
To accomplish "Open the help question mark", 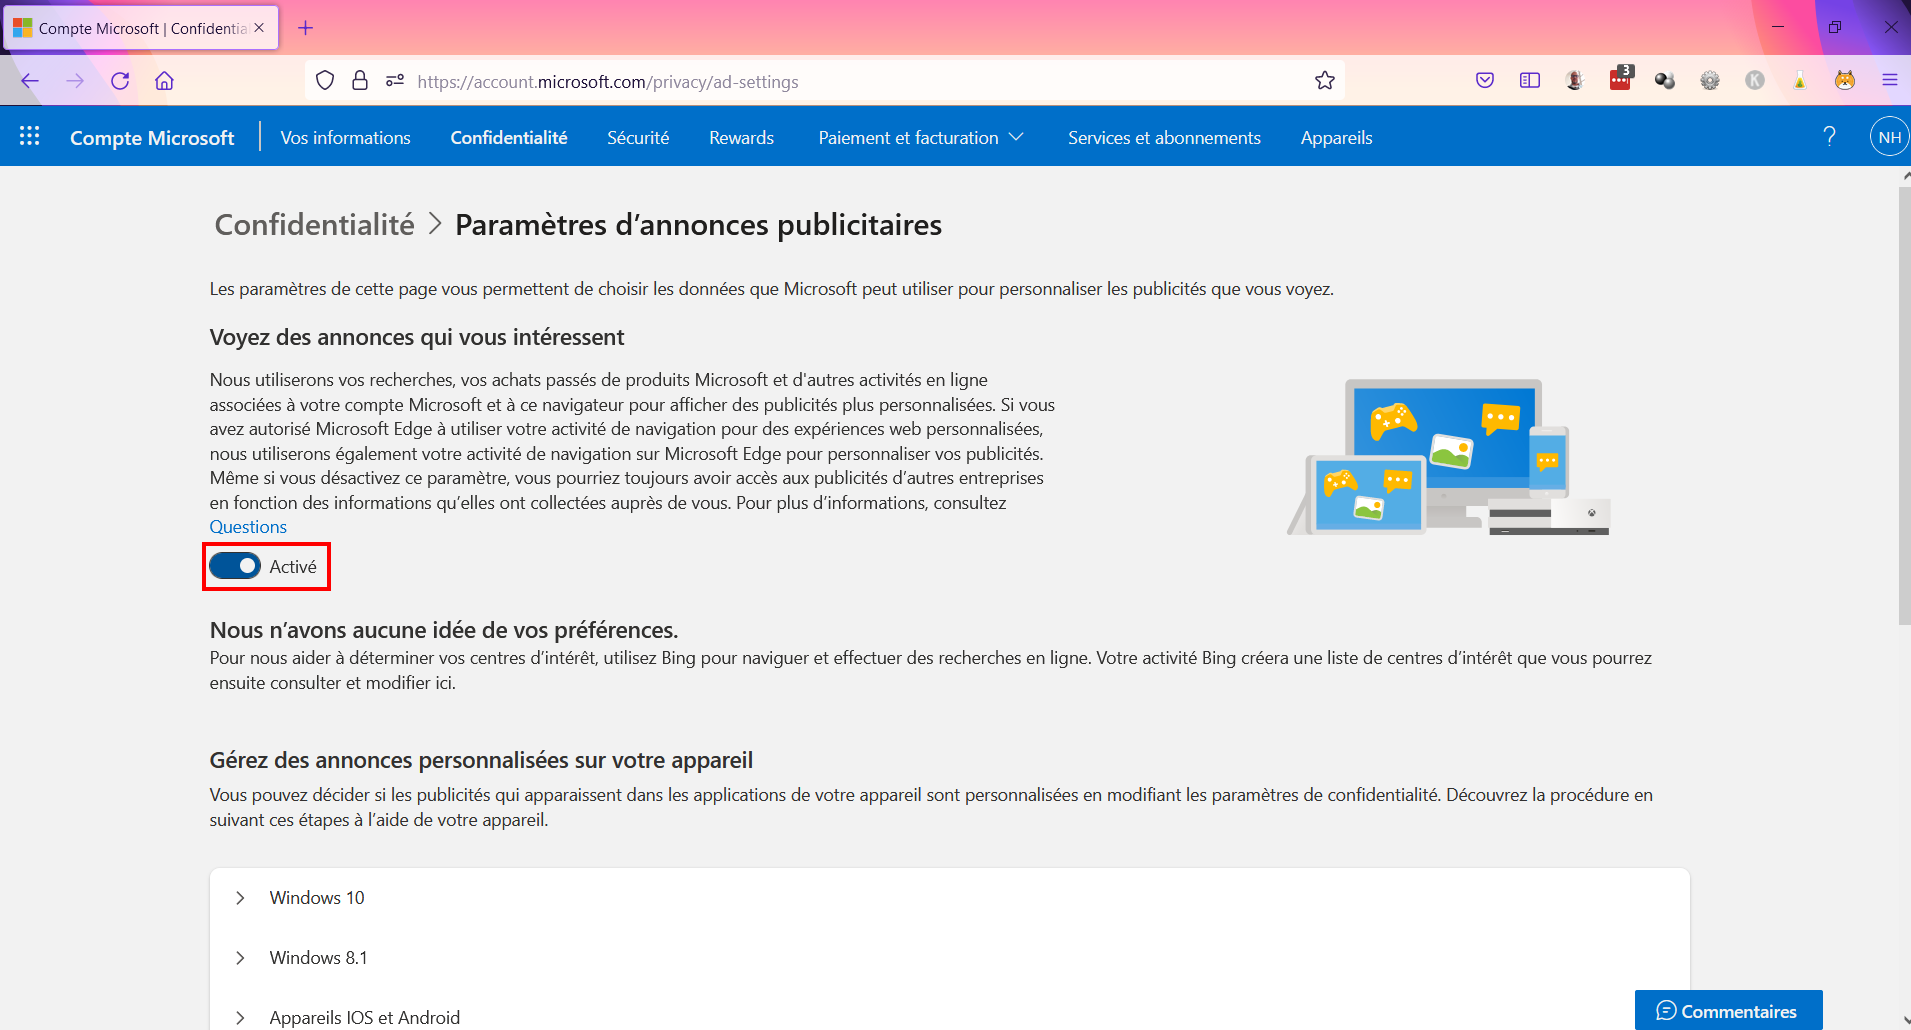I will coord(1829,137).
